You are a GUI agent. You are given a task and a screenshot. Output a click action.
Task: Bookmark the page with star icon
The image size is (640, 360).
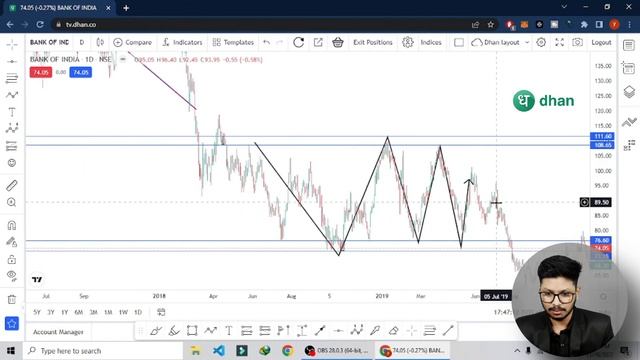tap(491, 24)
